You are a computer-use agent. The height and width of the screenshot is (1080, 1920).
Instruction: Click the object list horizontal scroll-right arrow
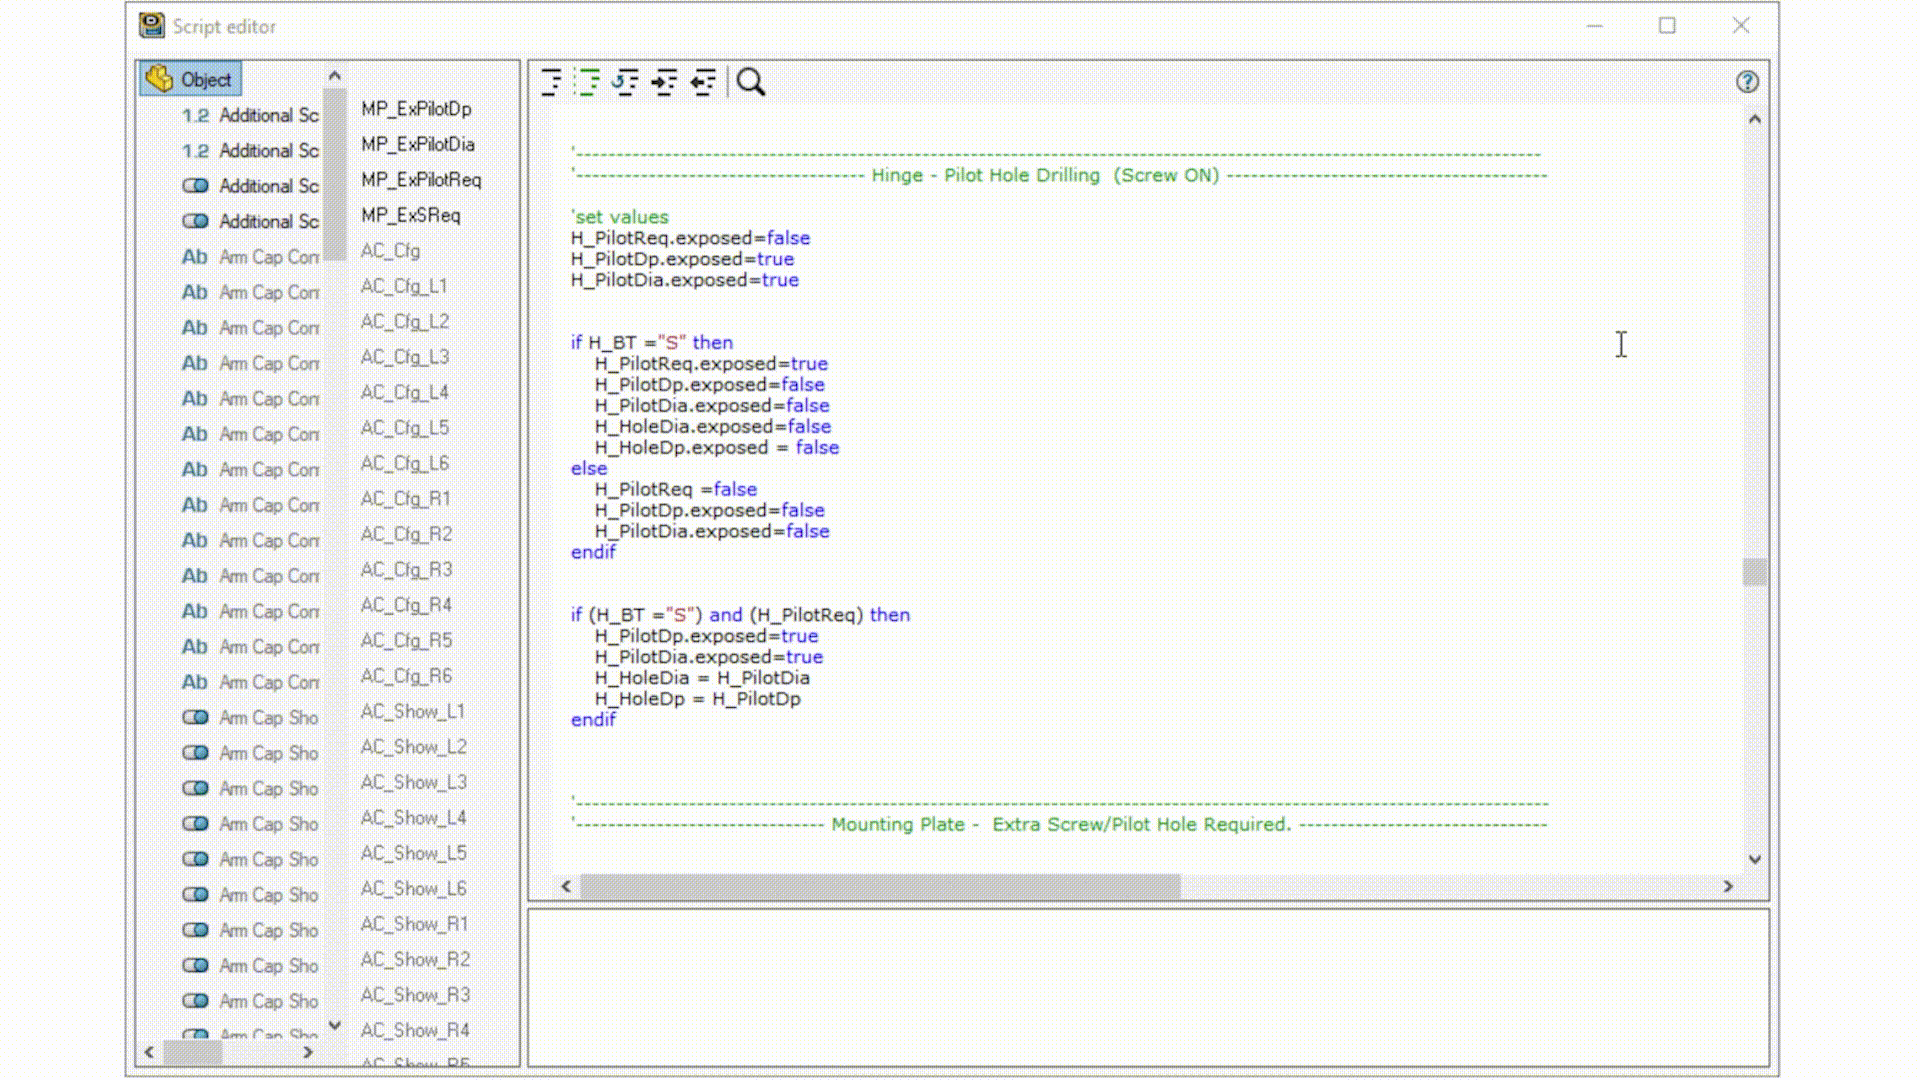pyautogui.click(x=308, y=1052)
